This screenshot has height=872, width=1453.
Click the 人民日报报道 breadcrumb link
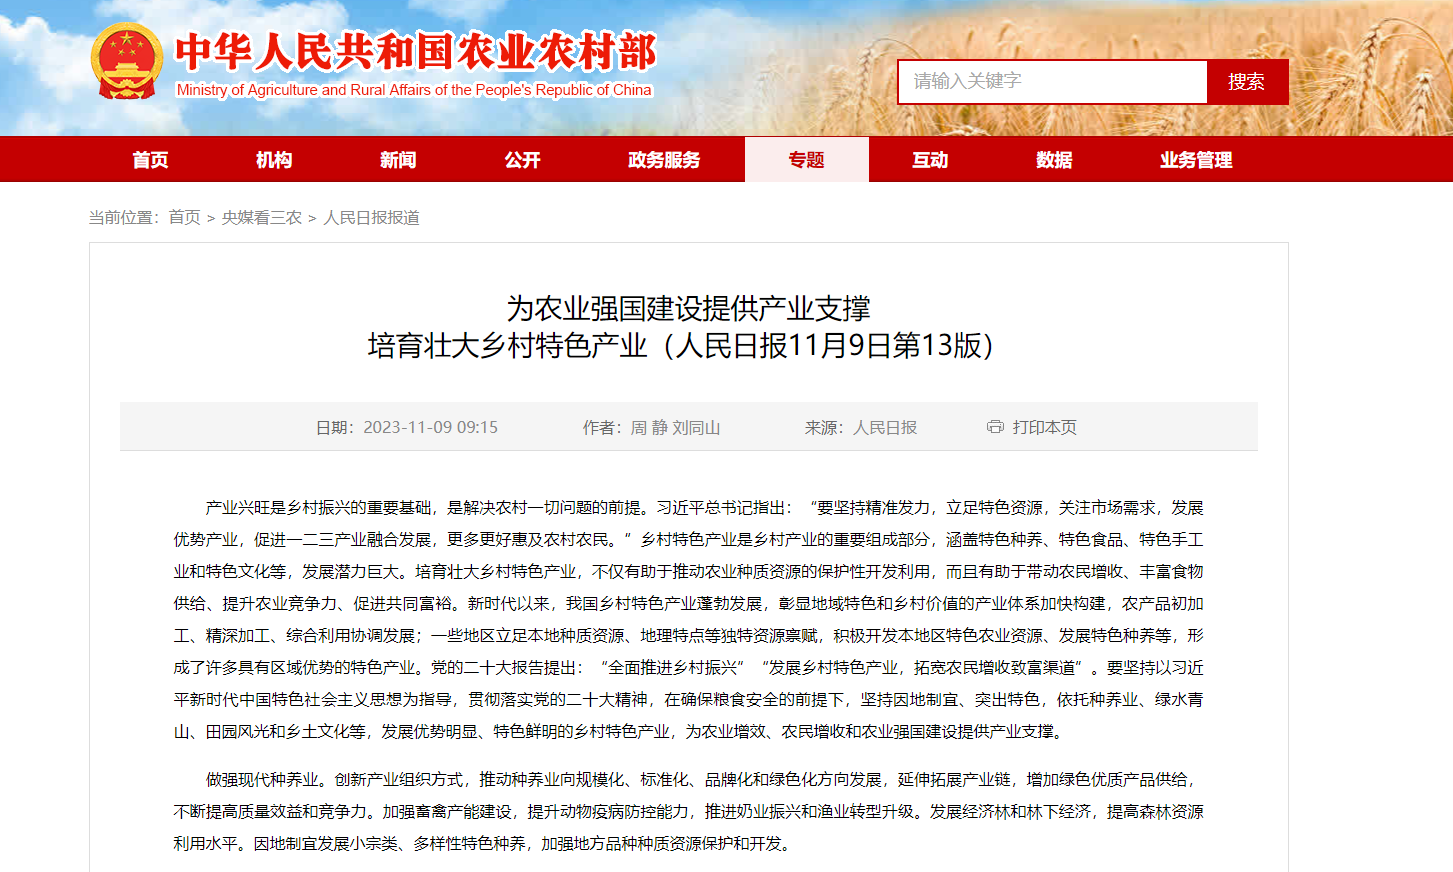point(371,218)
